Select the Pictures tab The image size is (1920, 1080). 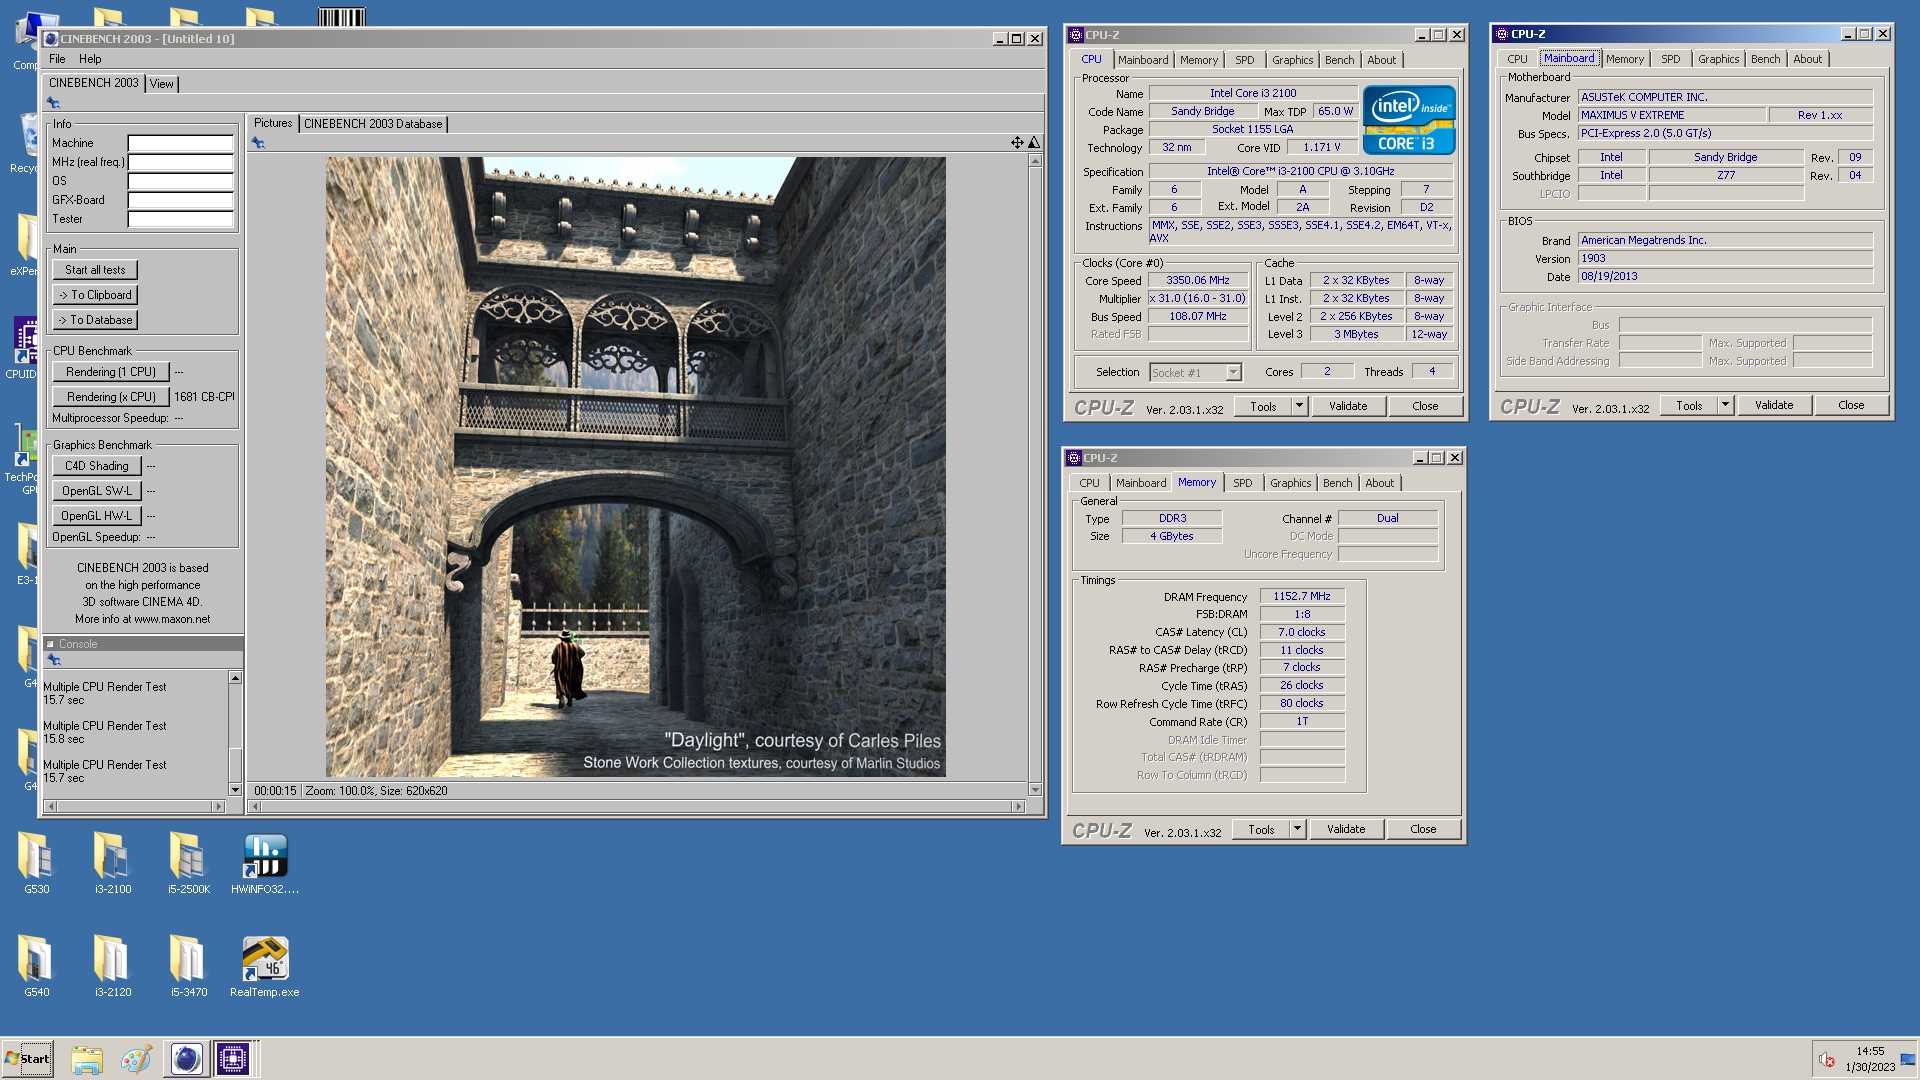point(273,123)
